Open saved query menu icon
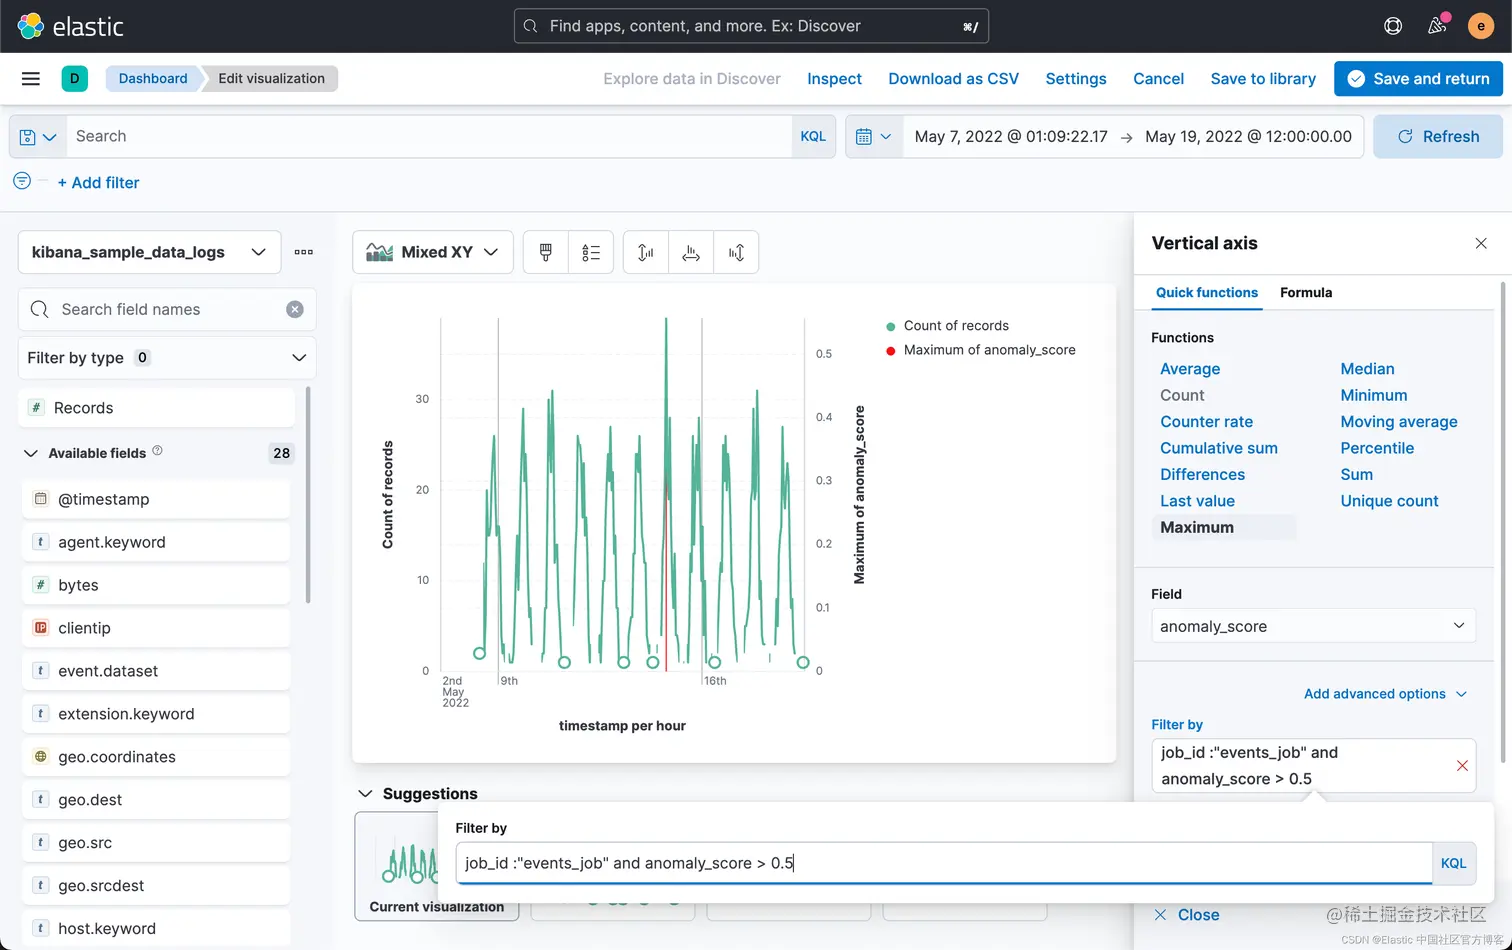The image size is (1512, 950). click(38, 136)
